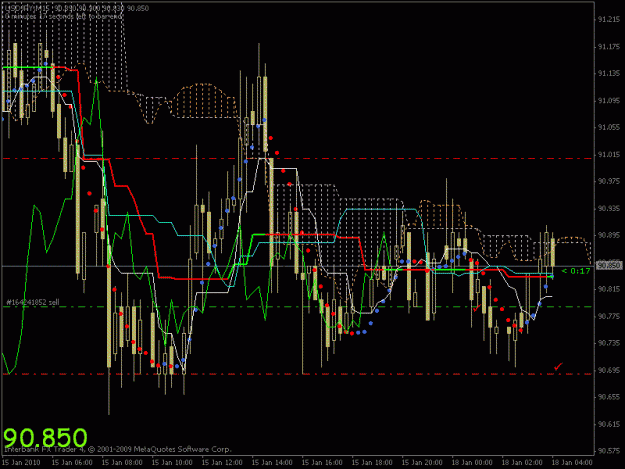
Task: Click the 91.095 price axis label
Action: 609,100
